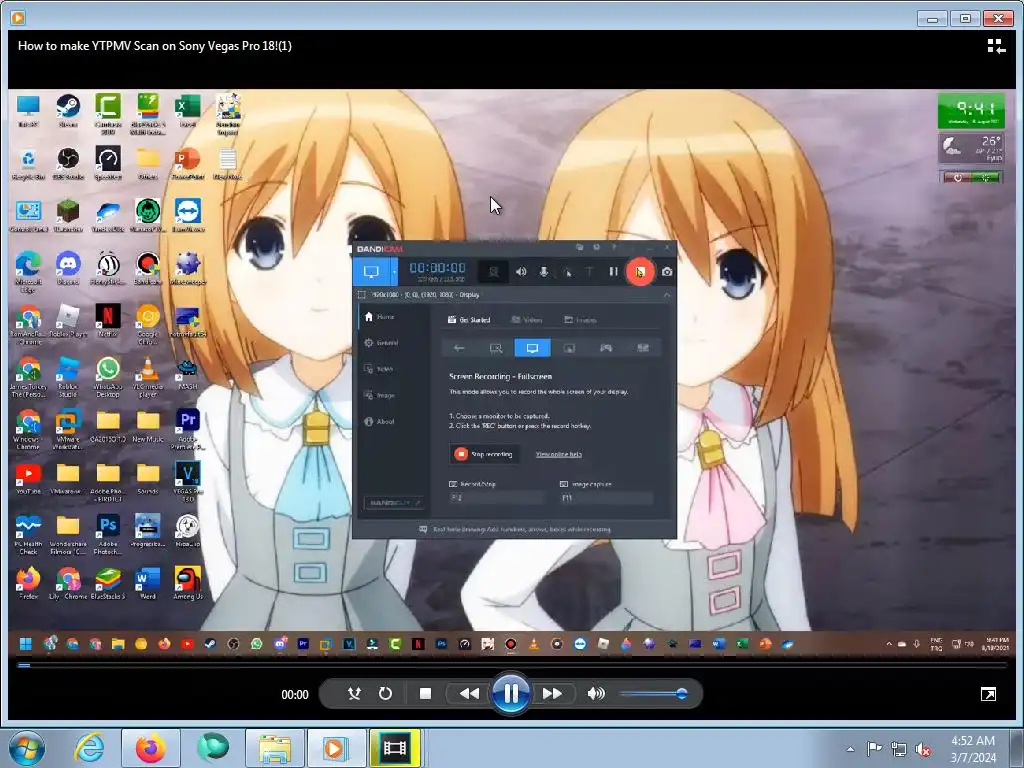Click the Adobe Photoshop desktop icon

[x=108, y=534]
